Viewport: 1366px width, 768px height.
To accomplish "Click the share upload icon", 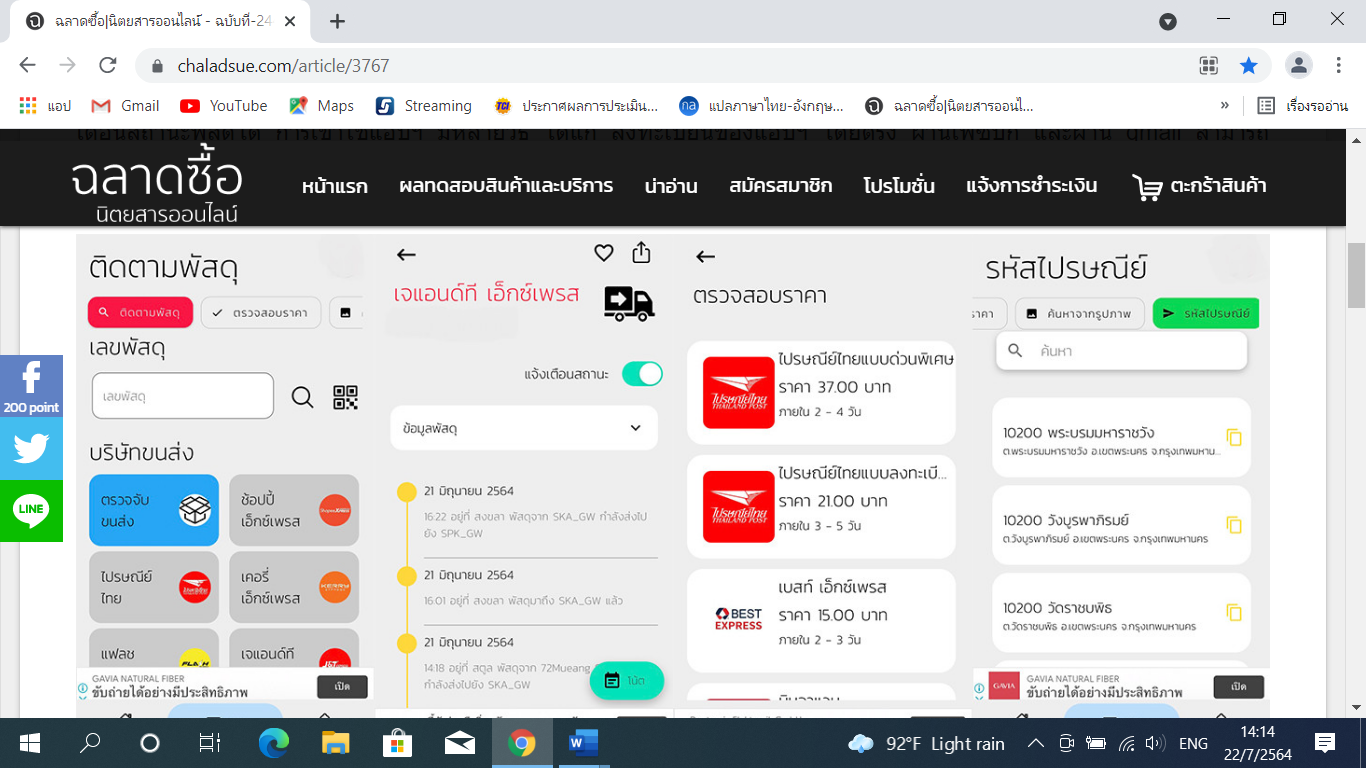I will (x=641, y=253).
